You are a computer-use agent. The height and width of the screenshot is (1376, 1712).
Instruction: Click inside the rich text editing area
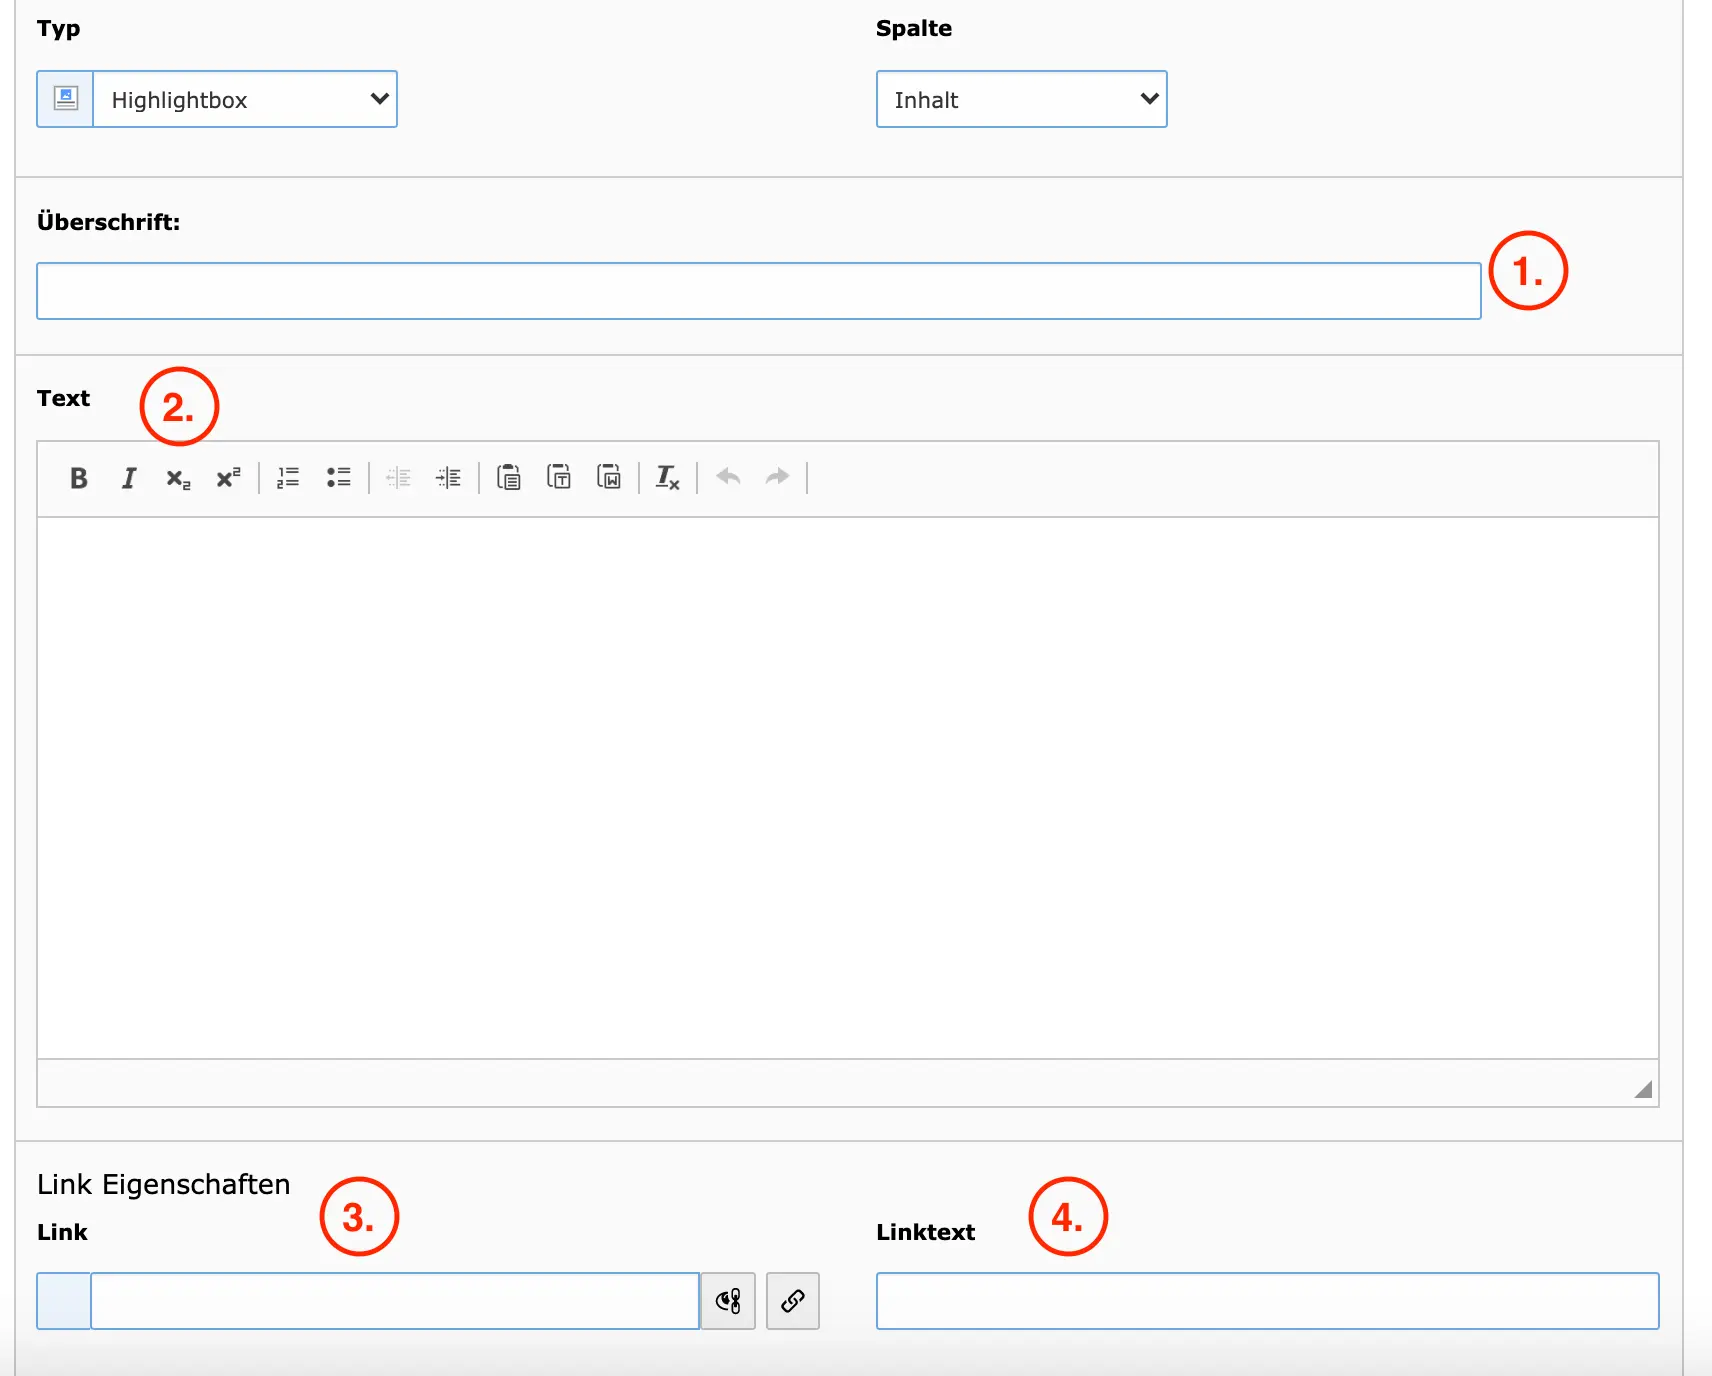point(847,787)
